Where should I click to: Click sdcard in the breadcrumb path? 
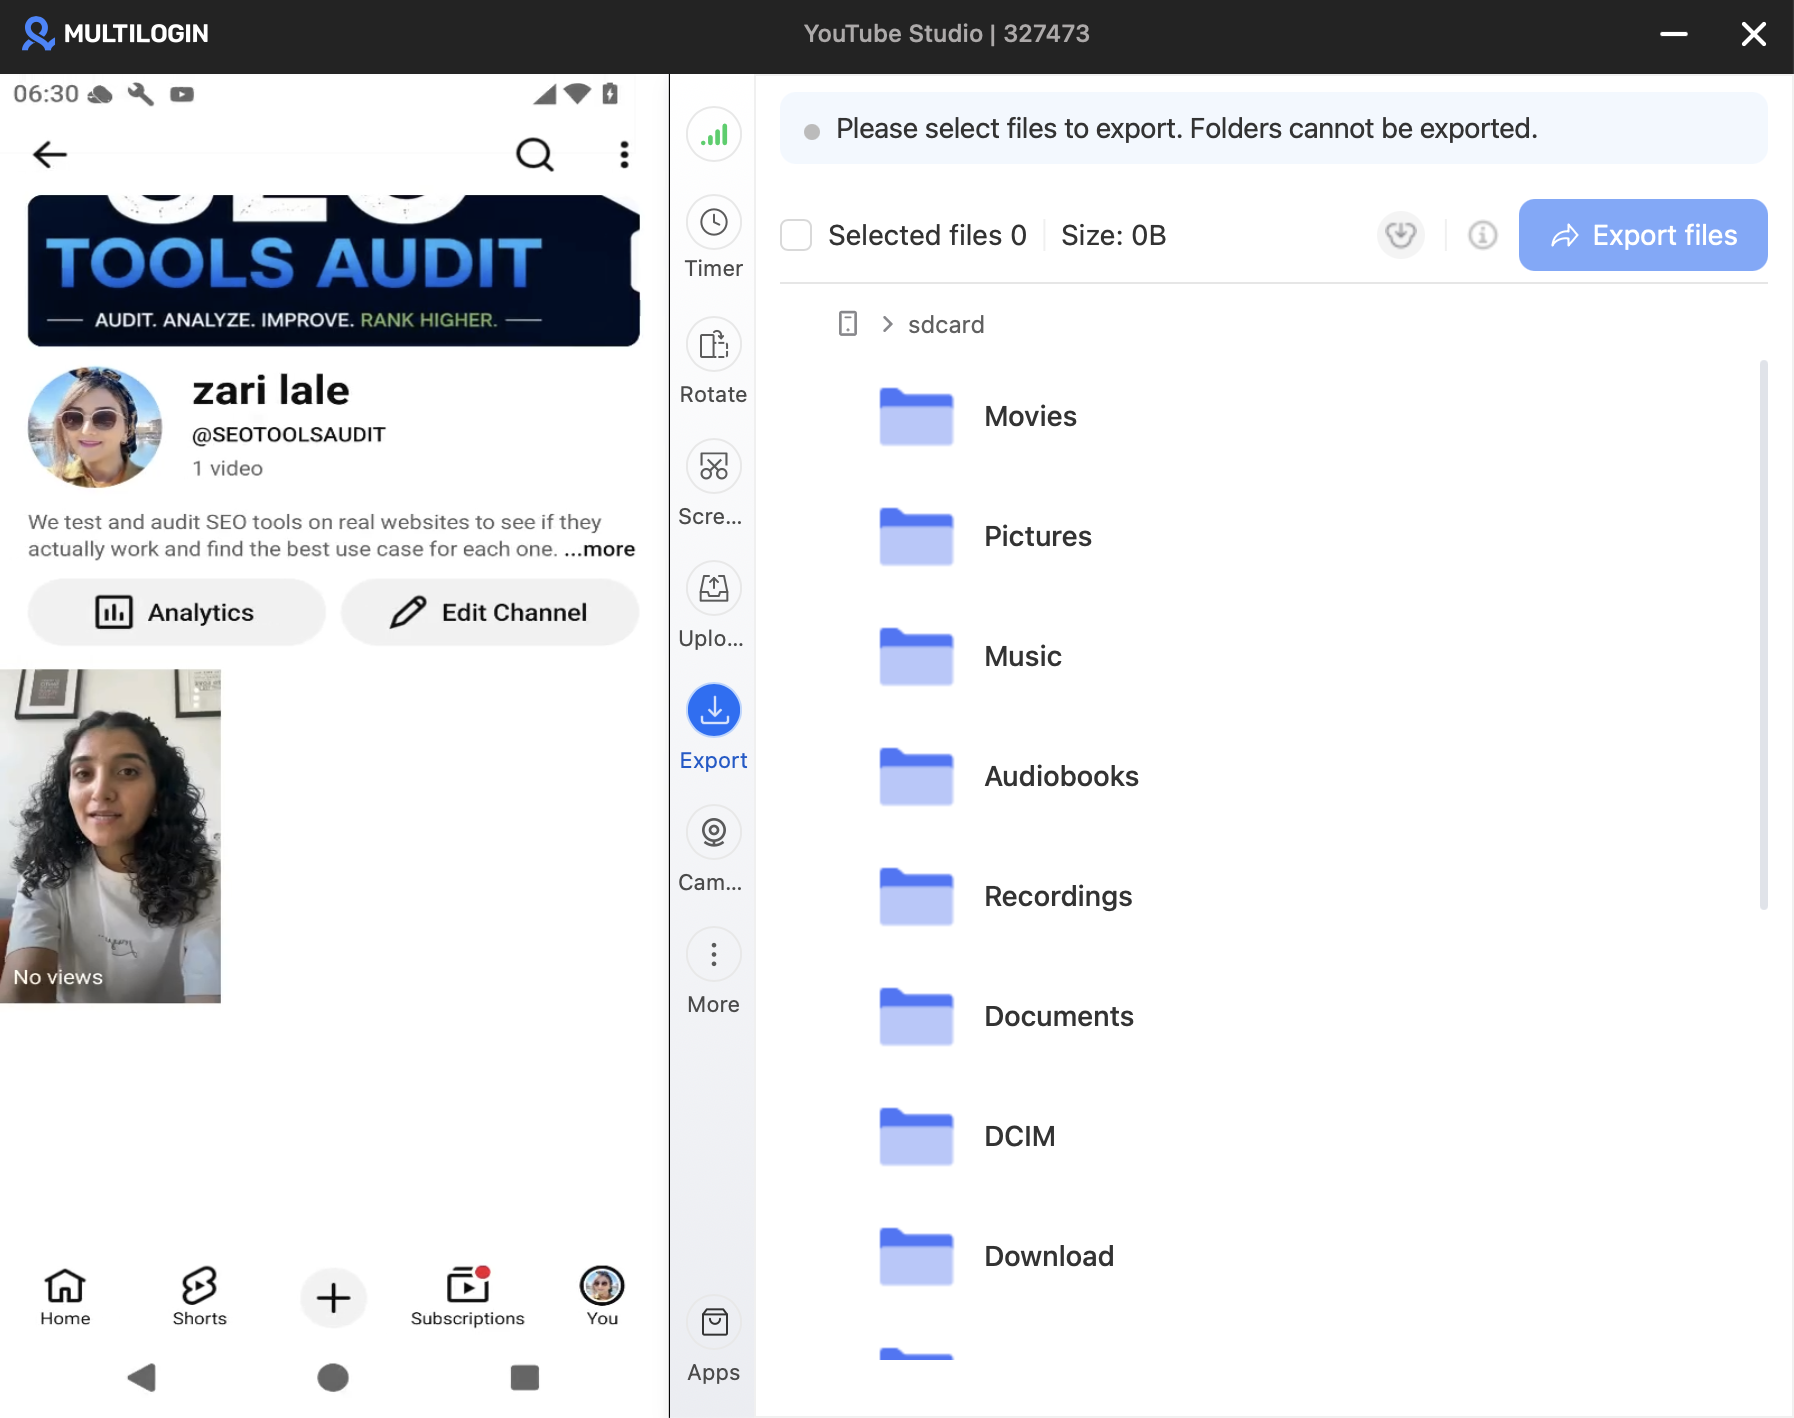coord(946,324)
